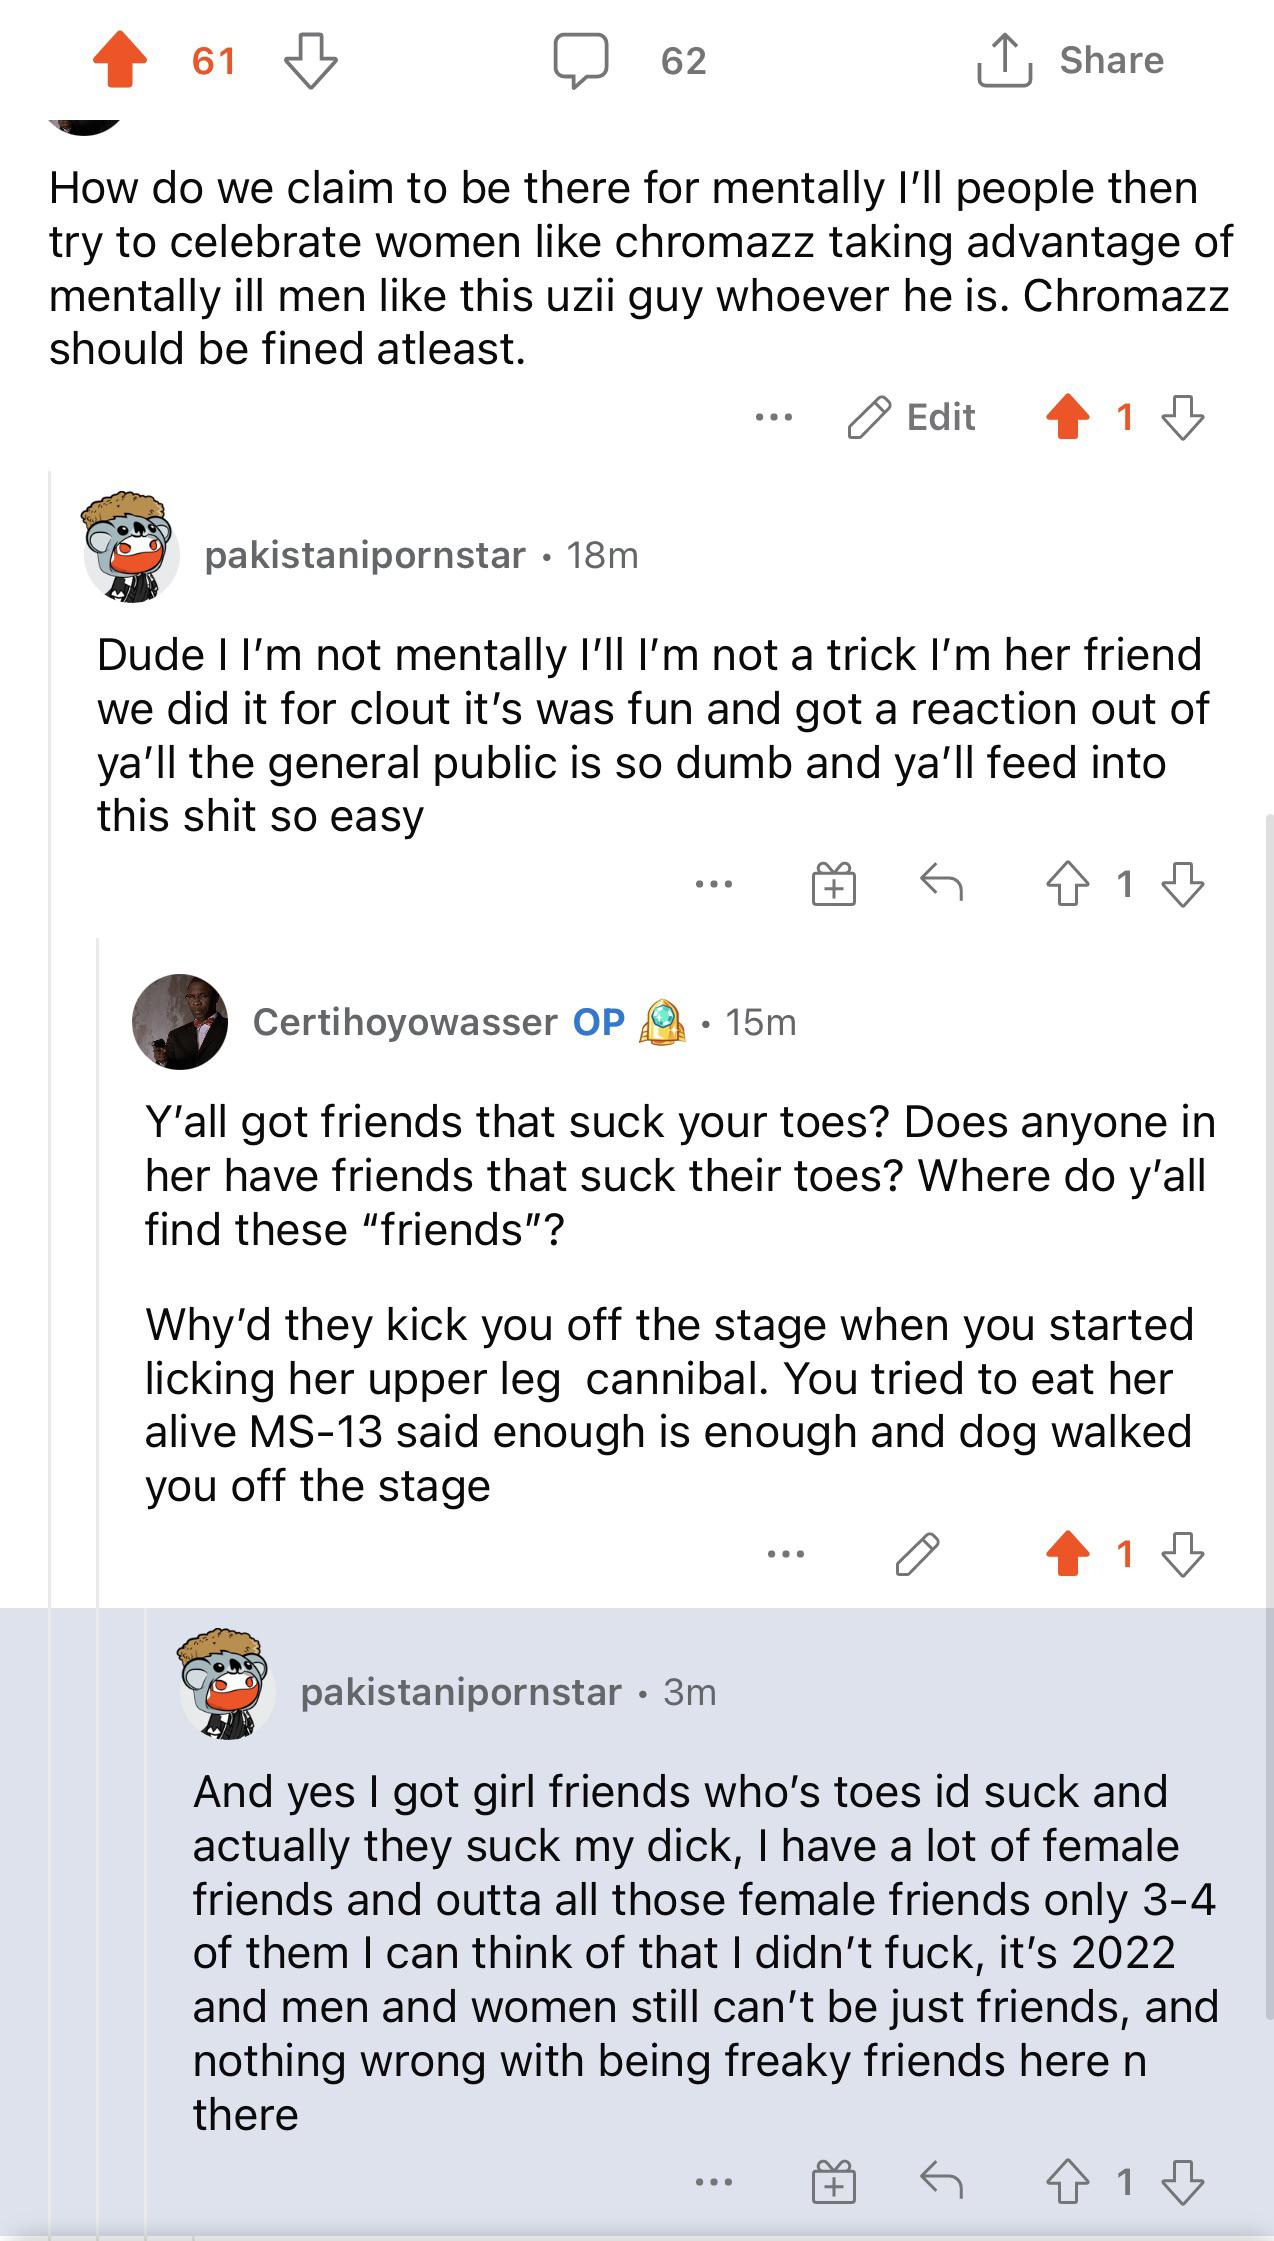The height and width of the screenshot is (2241, 1274).
Task: Open pakistanipornstar's profile from the 18m comment
Action: pos(365,555)
